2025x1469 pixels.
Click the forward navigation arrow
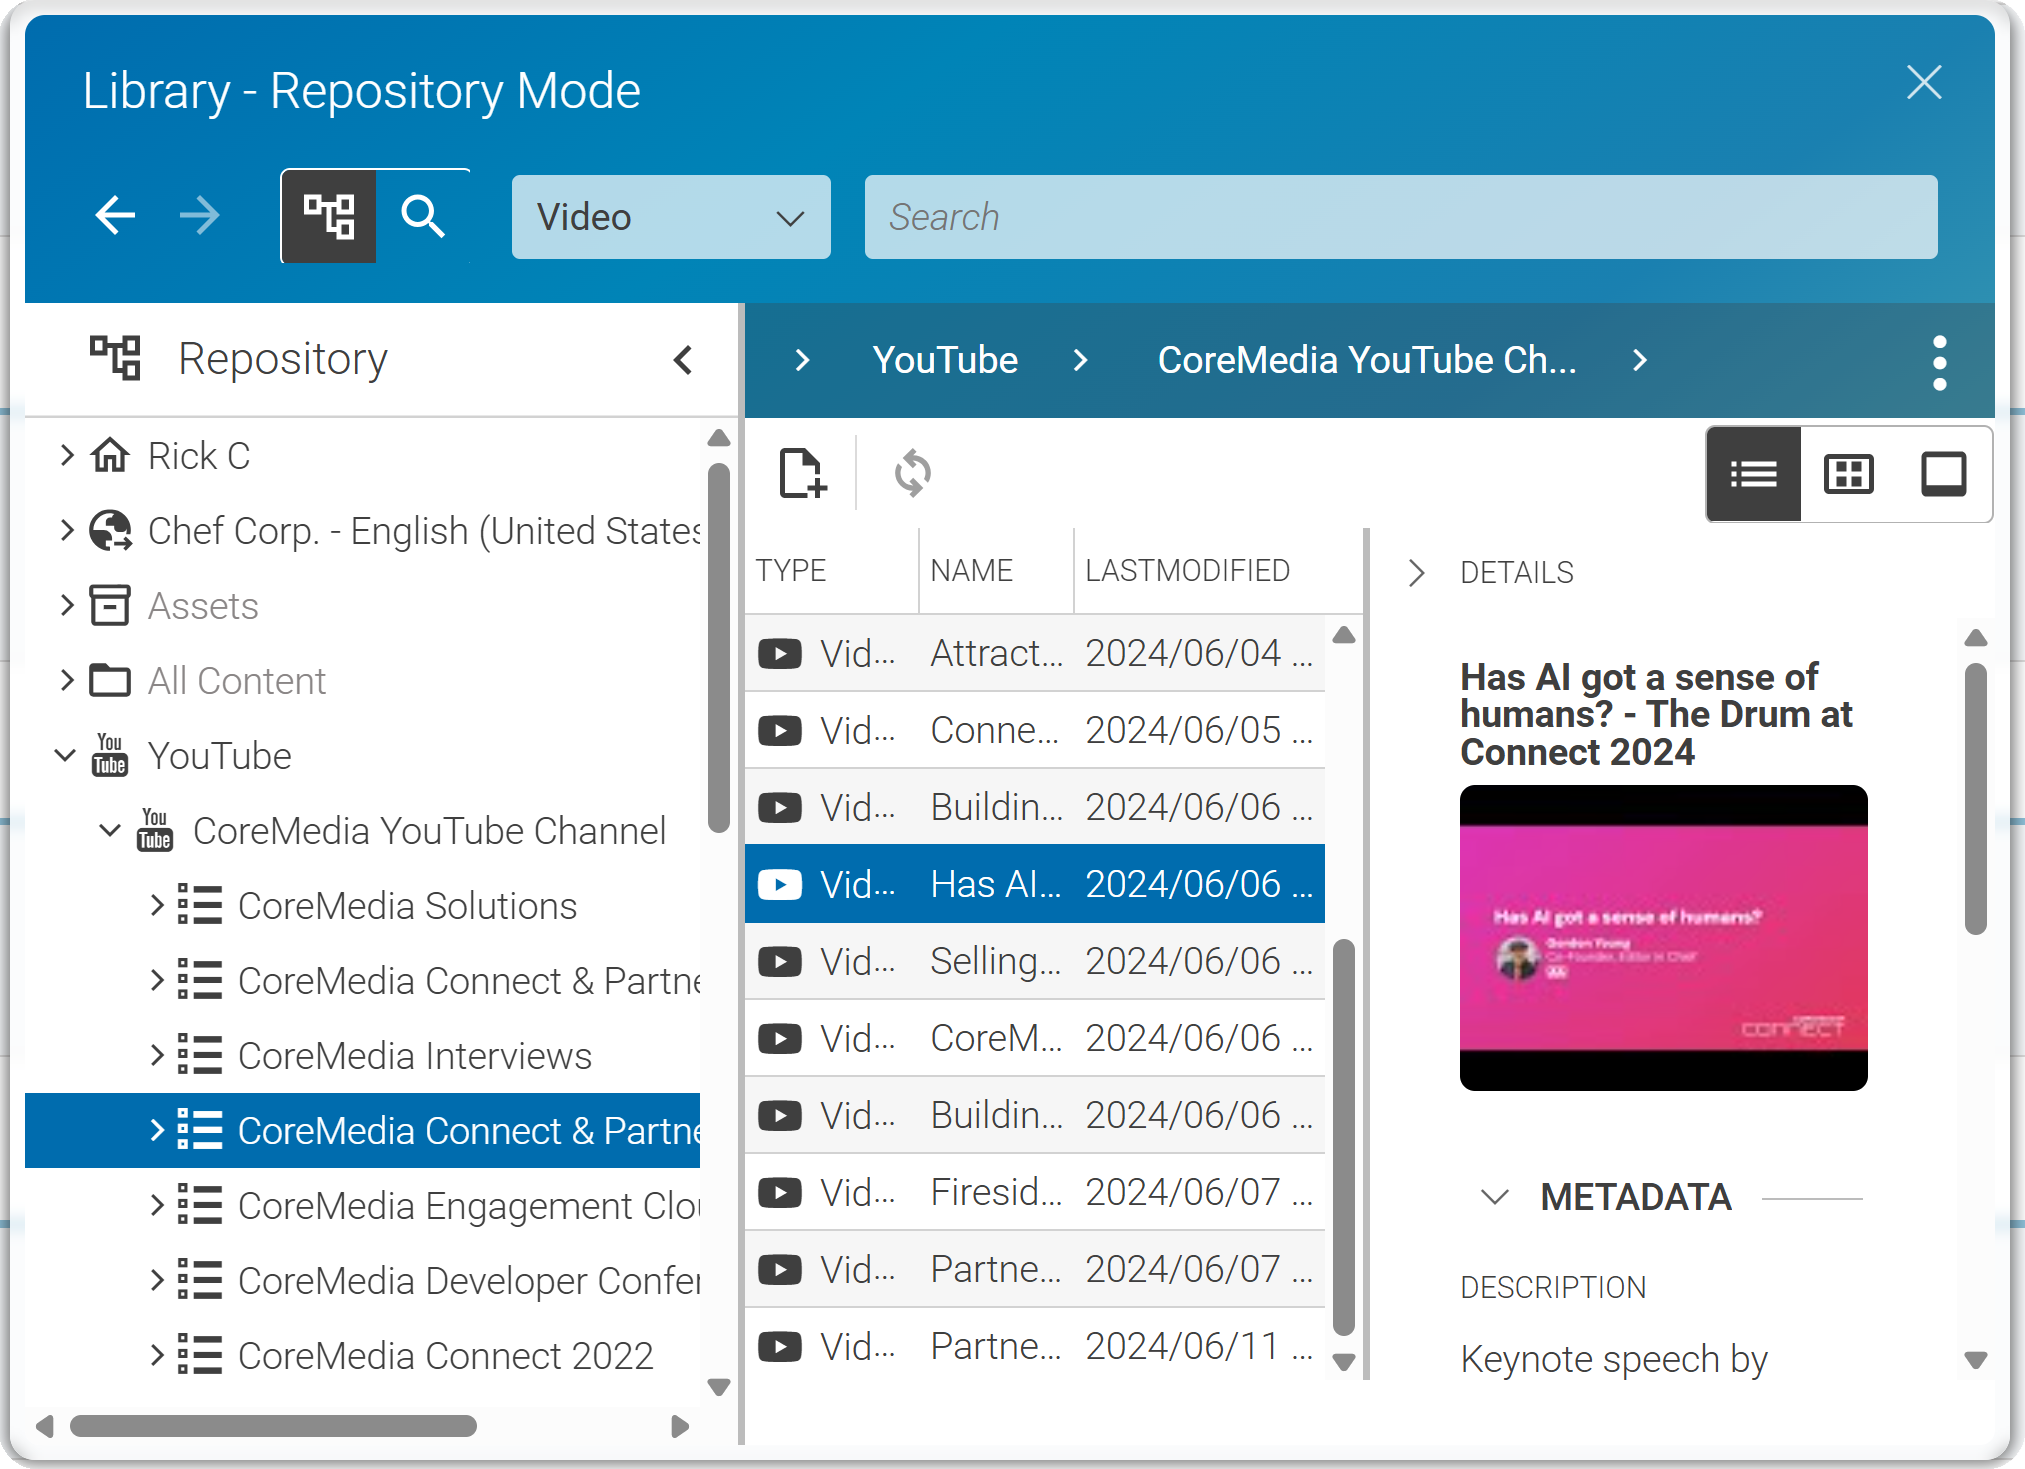pyautogui.click(x=200, y=216)
